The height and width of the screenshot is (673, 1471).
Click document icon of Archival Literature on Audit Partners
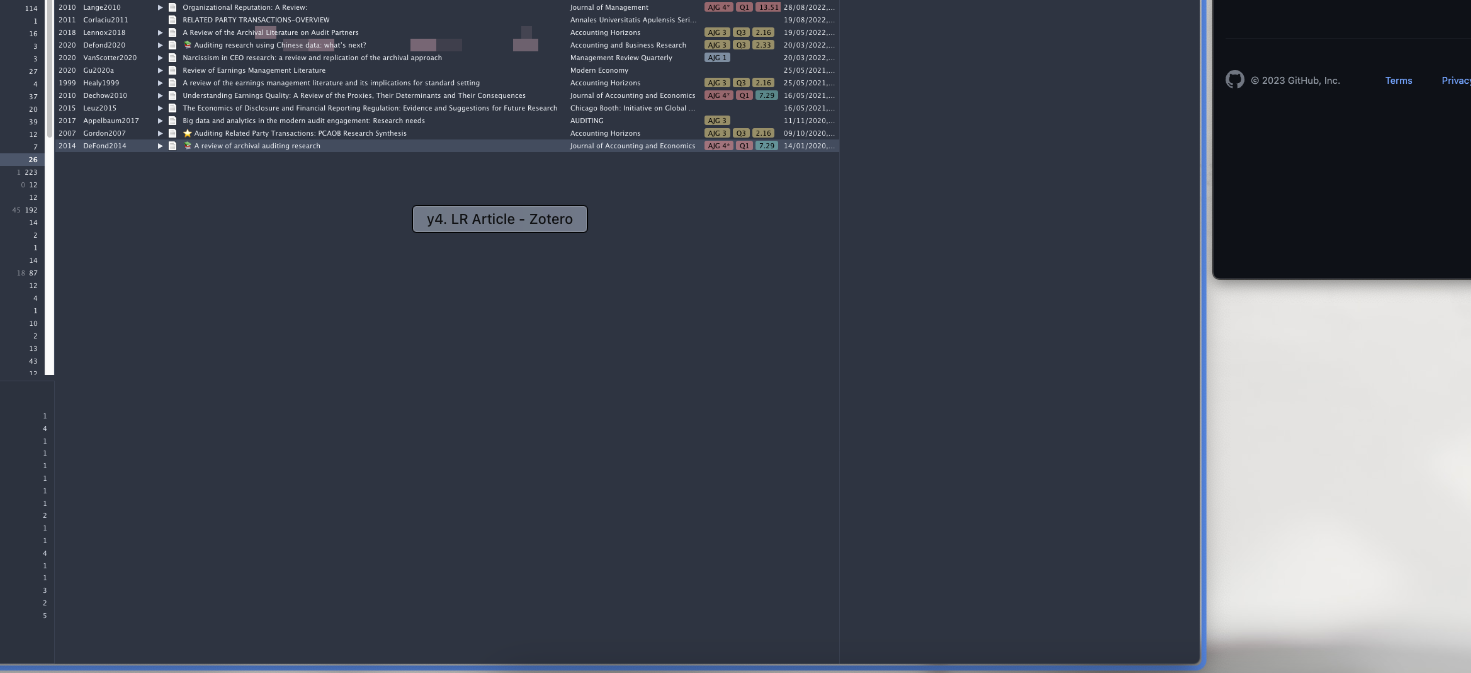[x=172, y=32]
